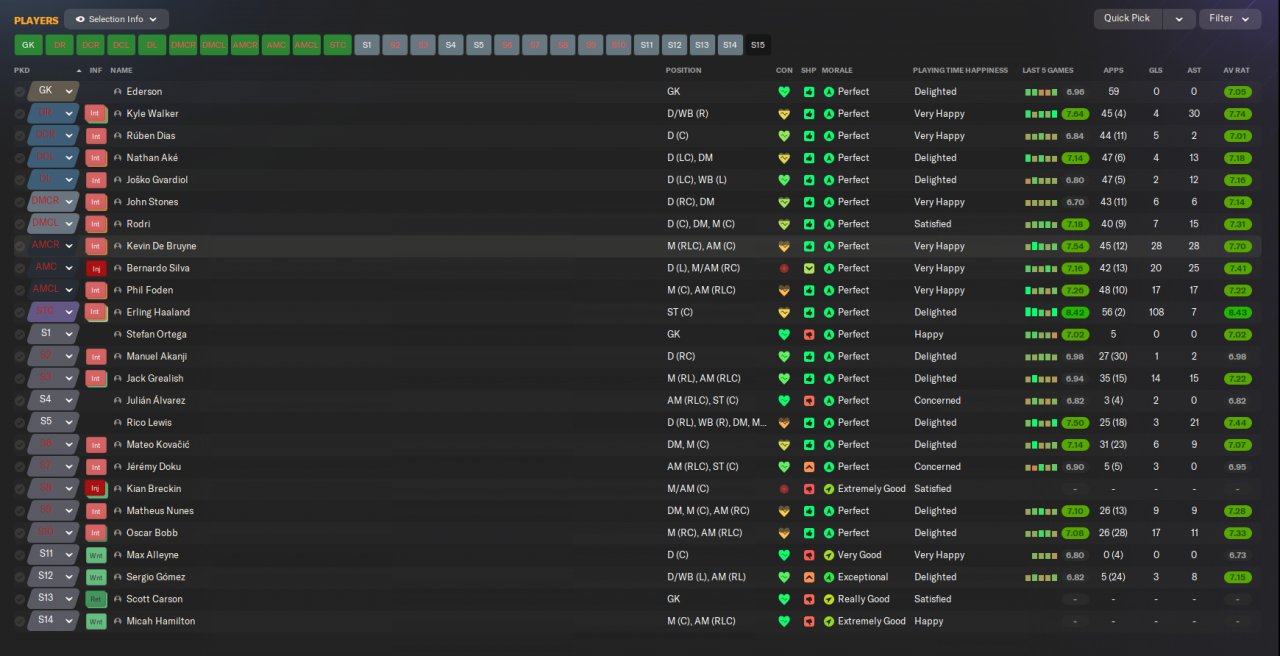This screenshot has height=656, width=1280.
Task: Toggle the pick circle for Nathan Aké
Action: 20,158
